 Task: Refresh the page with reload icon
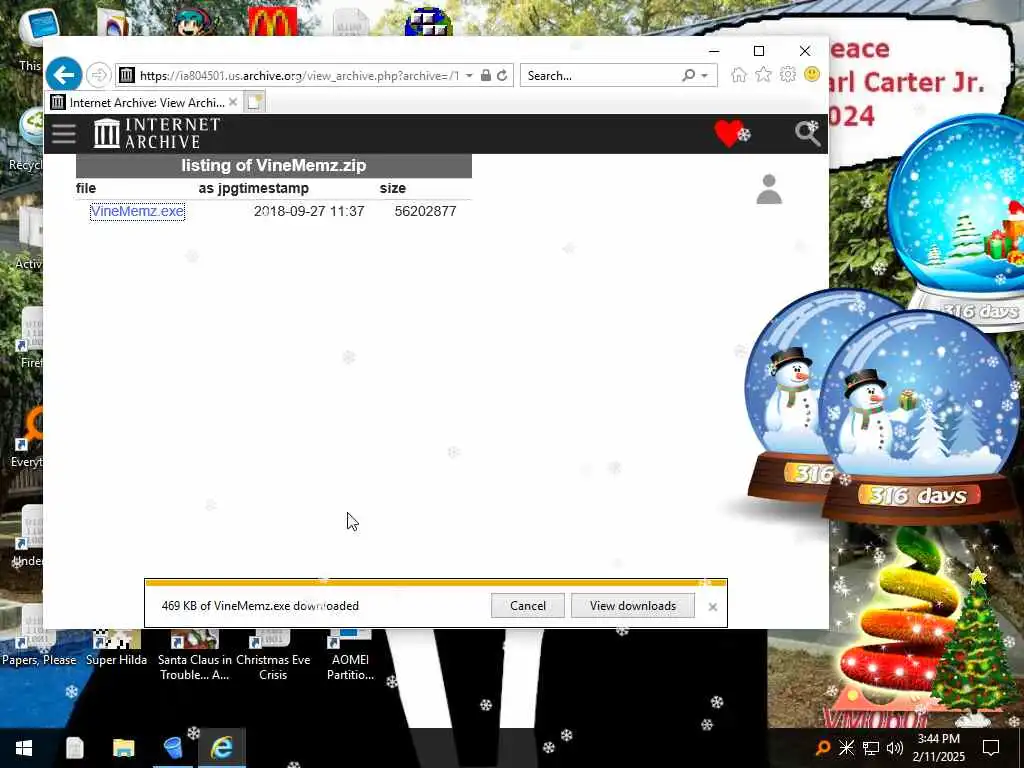(502, 75)
